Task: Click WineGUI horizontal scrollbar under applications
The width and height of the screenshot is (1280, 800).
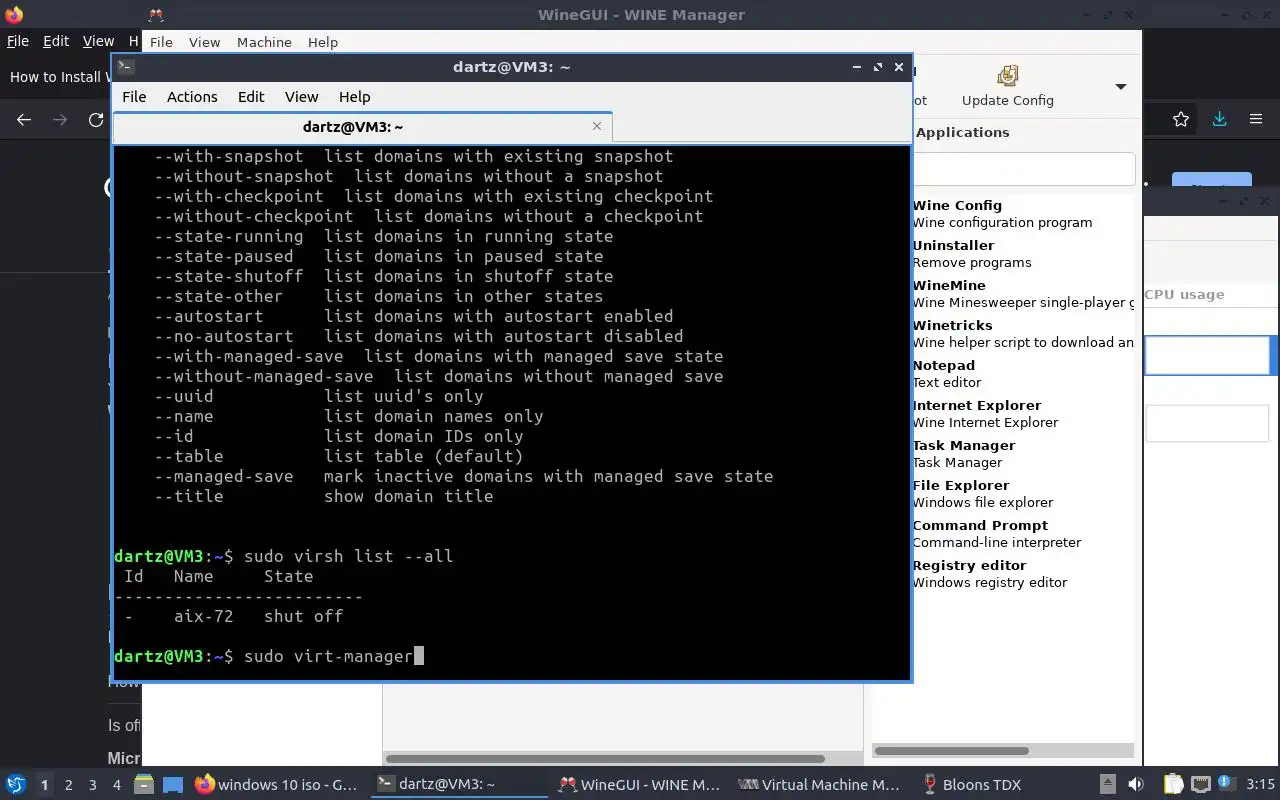Action: (951, 750)
